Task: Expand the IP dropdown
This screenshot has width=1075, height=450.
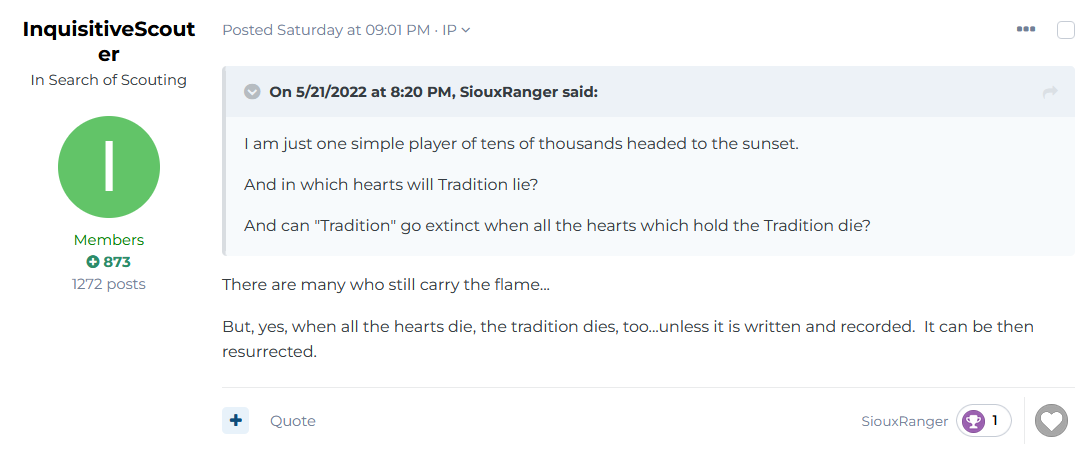Action: click(457, 30)
